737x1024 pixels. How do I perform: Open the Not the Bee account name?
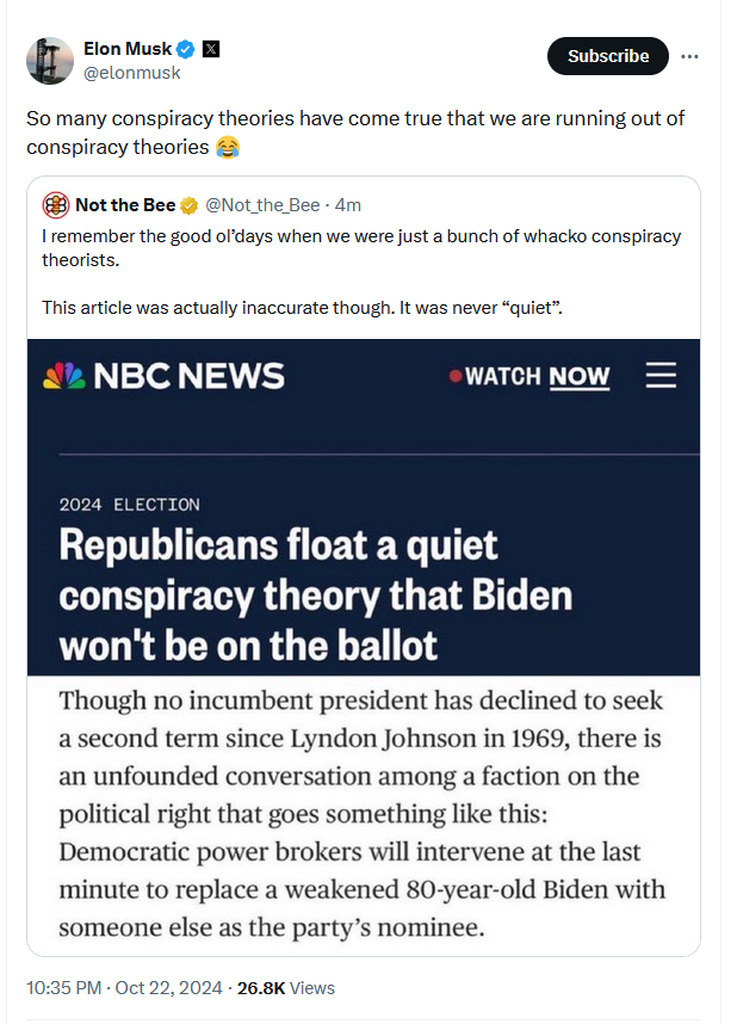point(125,205)
